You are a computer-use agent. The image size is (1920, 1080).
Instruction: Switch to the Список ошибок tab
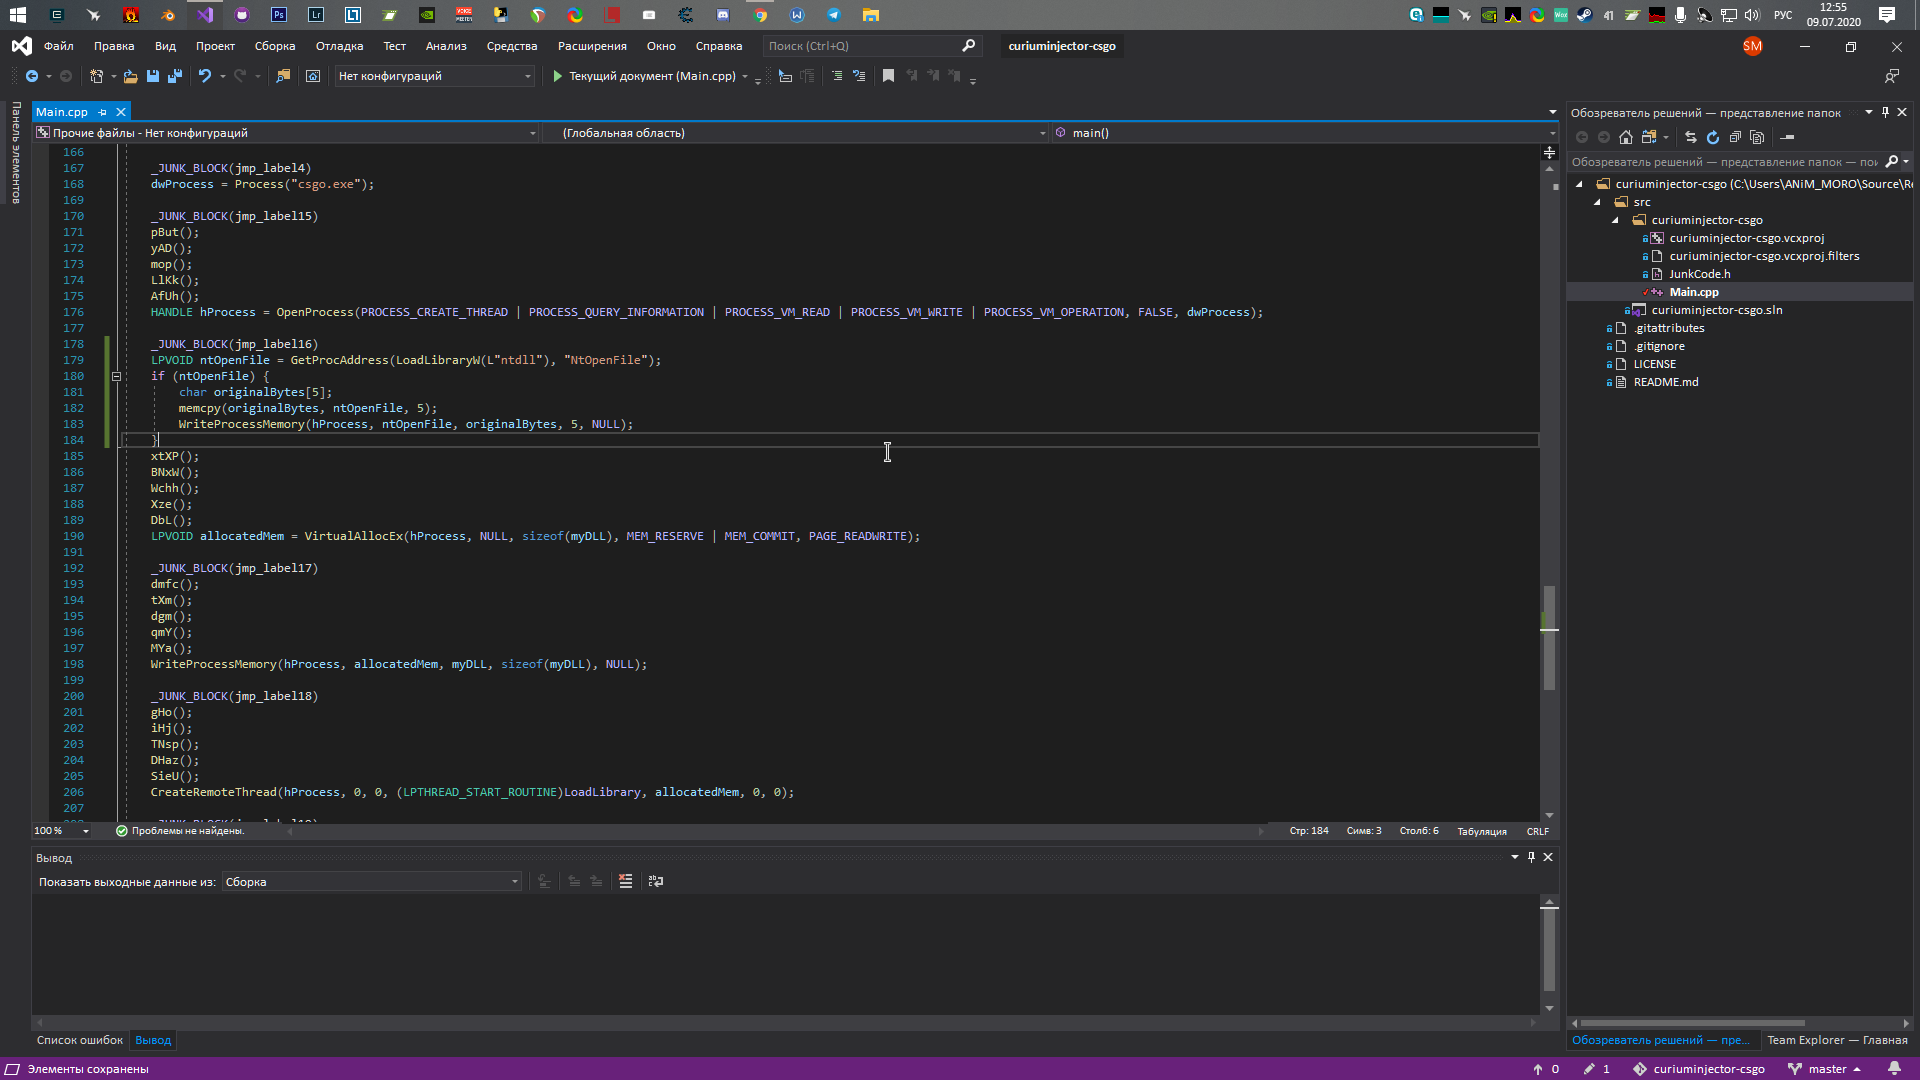pos(79,1040)
